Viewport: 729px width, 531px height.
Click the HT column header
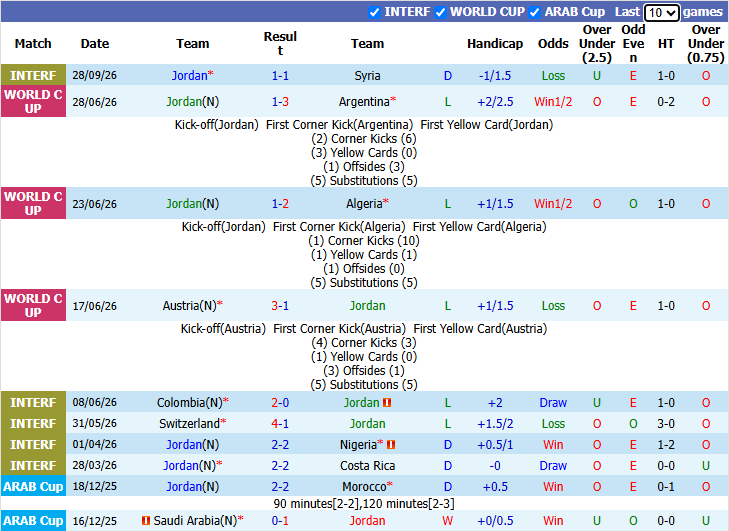click(666, 43)
